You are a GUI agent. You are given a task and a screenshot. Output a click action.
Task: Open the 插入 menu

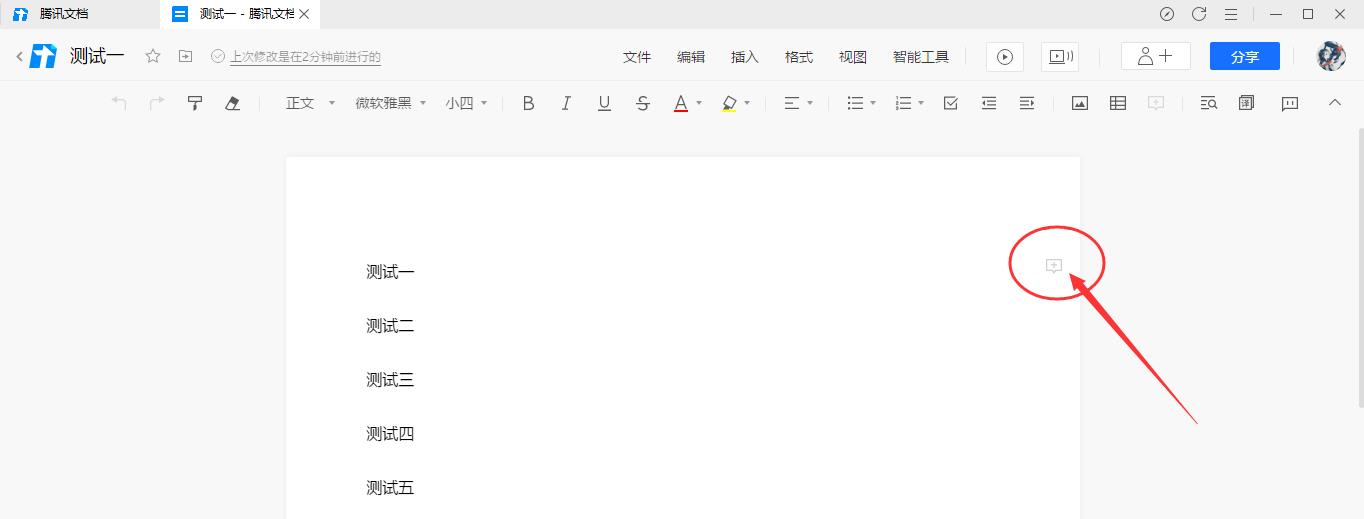[x=745, y=57]
